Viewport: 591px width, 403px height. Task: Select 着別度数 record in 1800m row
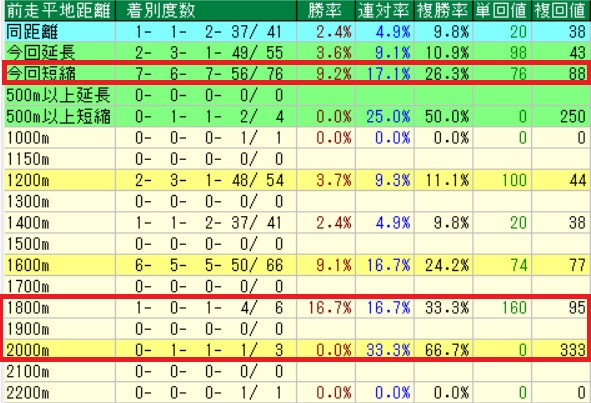[x=209, y=308]
